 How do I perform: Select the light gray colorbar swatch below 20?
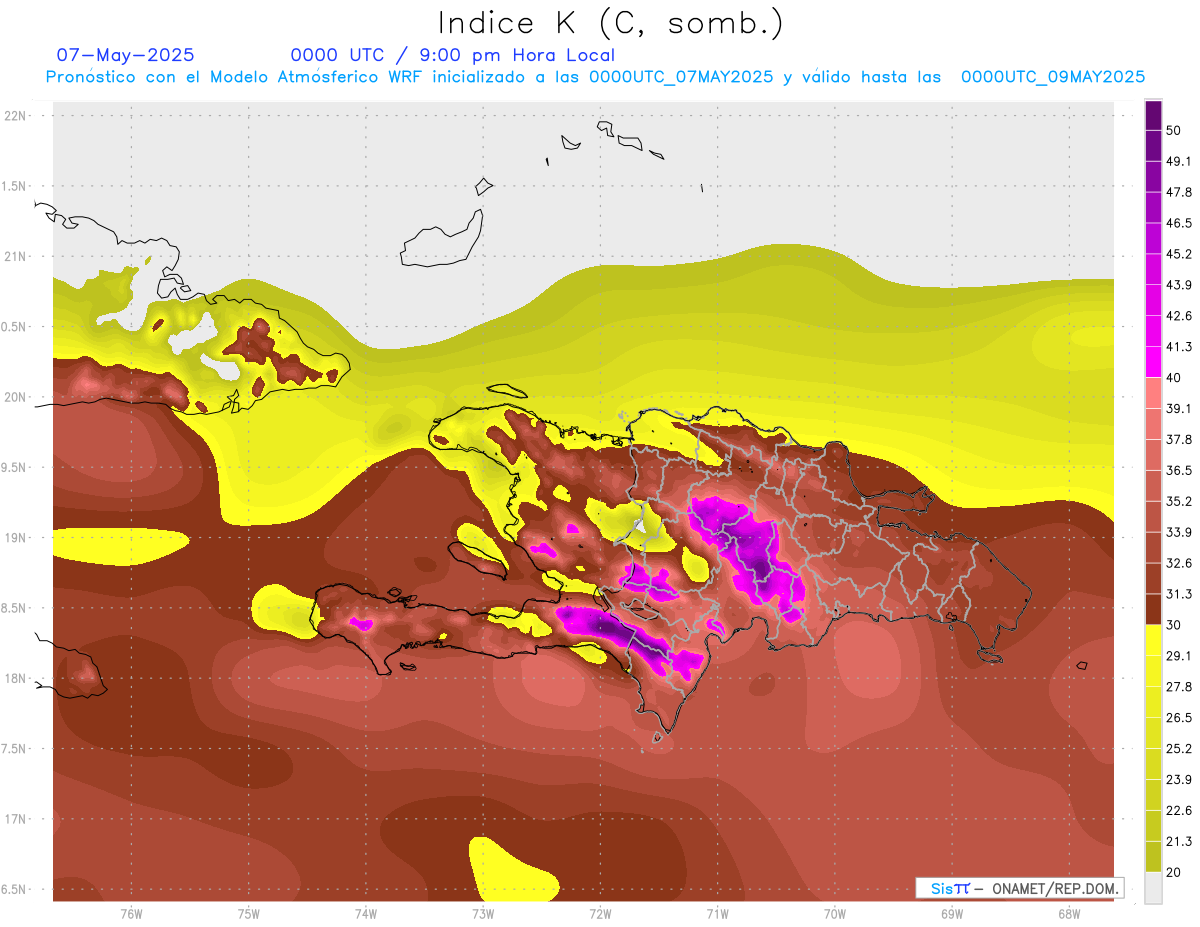point(1153,887)
